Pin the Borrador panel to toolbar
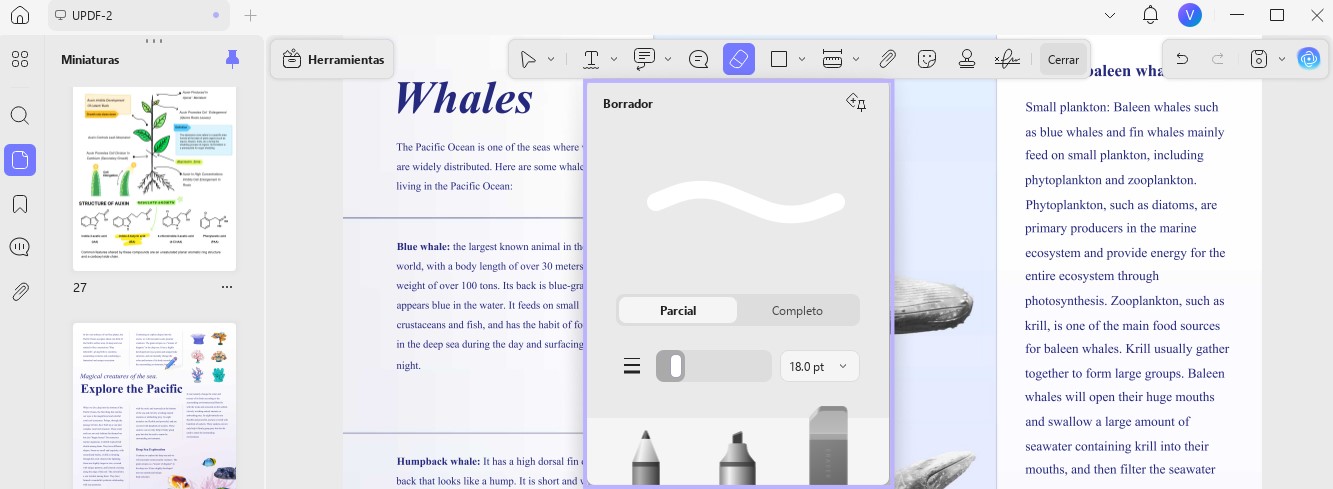The height and width of the screenshot is (489, 1333). [x=856, y=102]
